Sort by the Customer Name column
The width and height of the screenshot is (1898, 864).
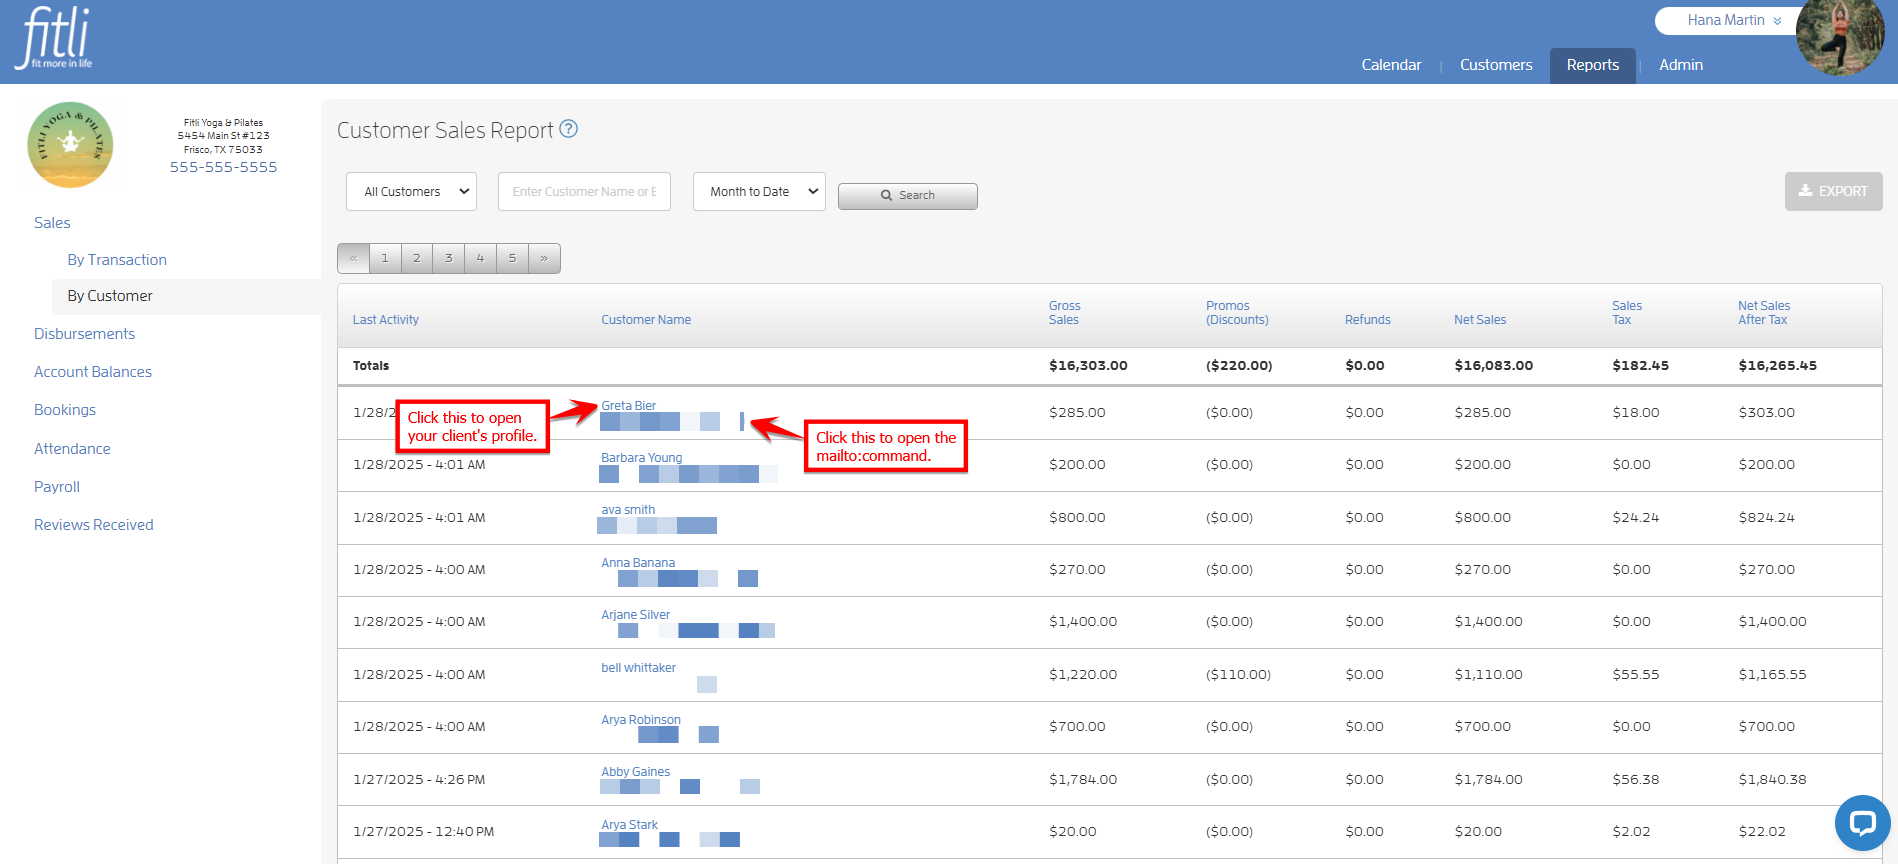pos(646,320)
